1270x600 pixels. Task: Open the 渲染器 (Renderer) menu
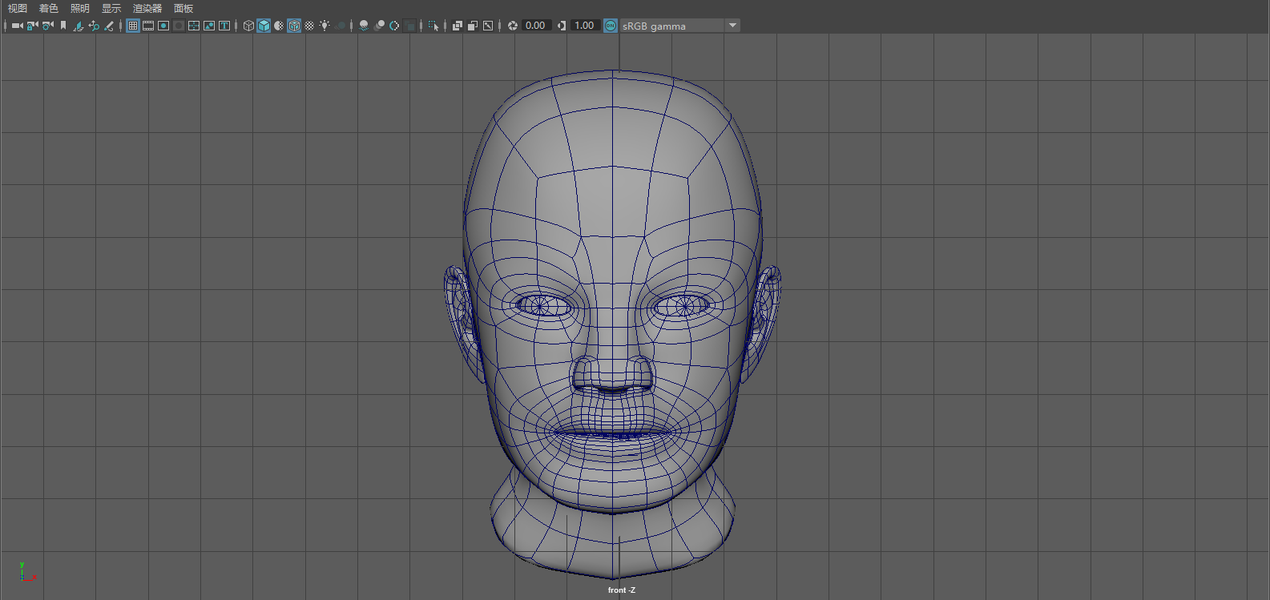(x=147, y=8)
